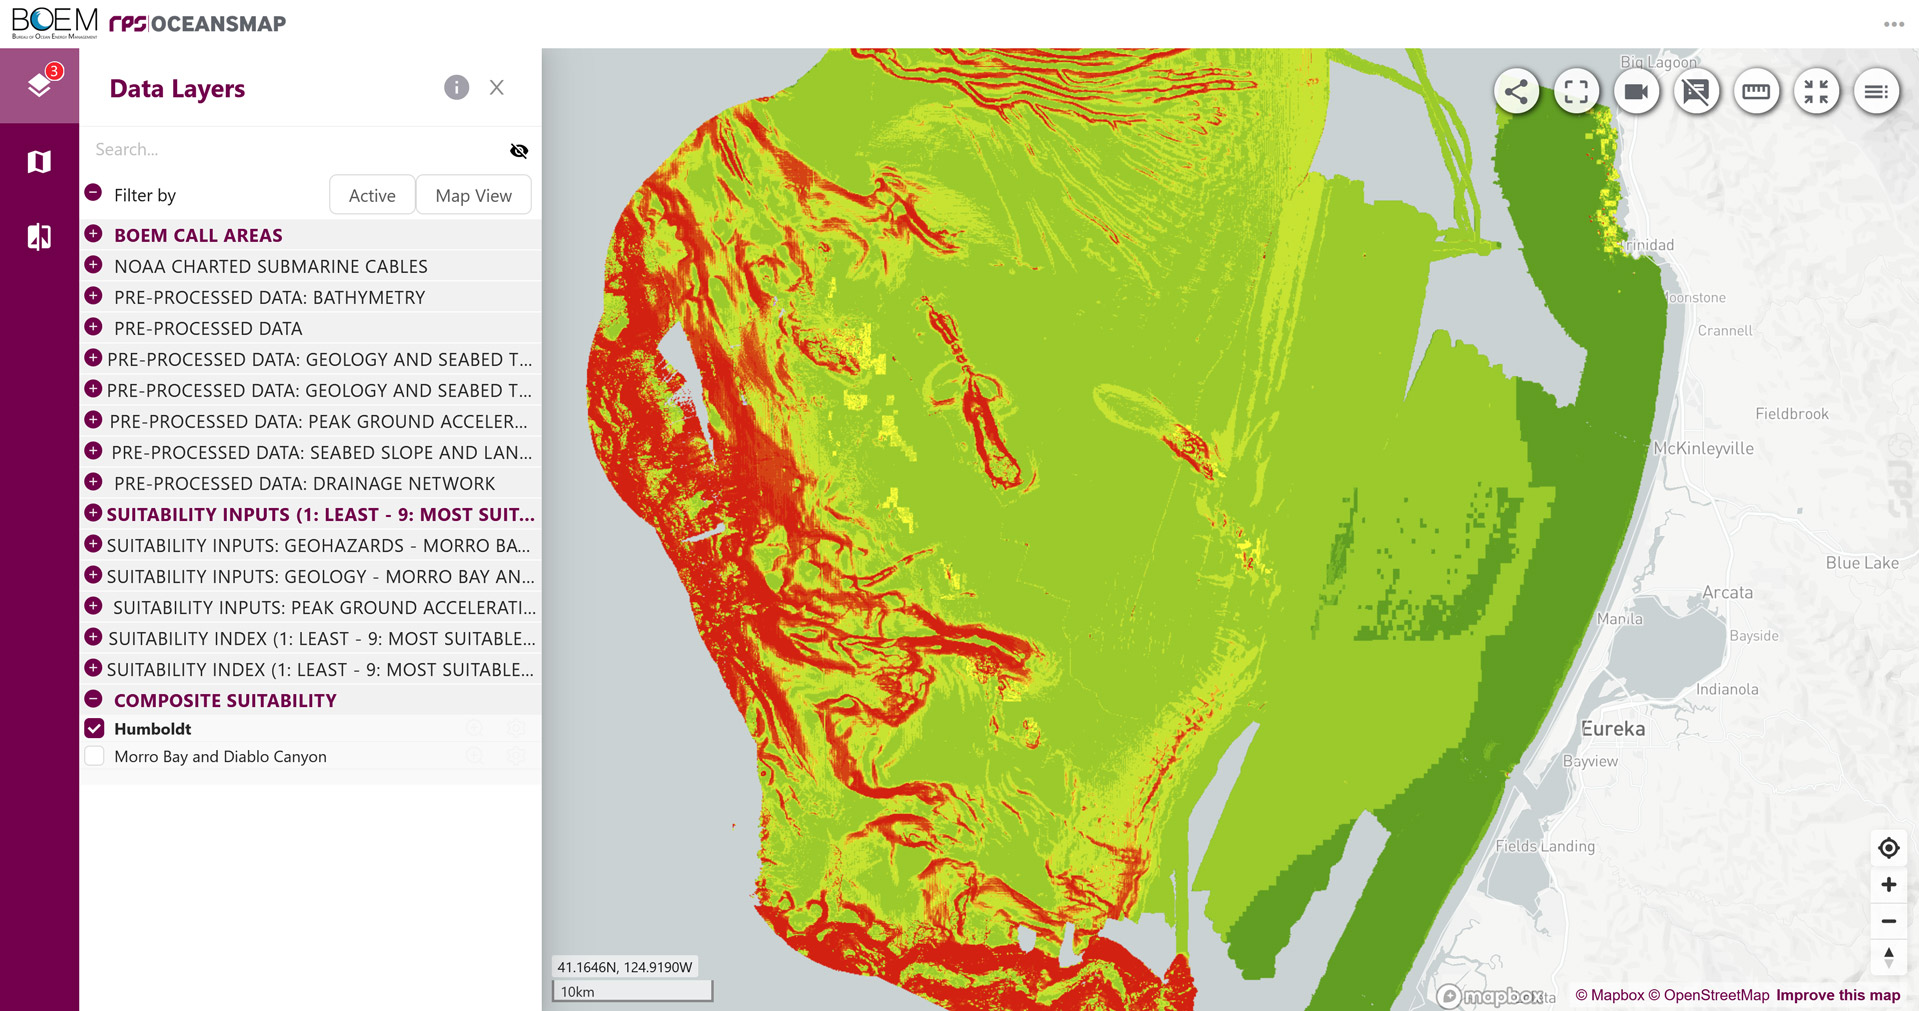1919x1011 pixels.
Task: Click the camera screenshot icon
Action: 1636,92
